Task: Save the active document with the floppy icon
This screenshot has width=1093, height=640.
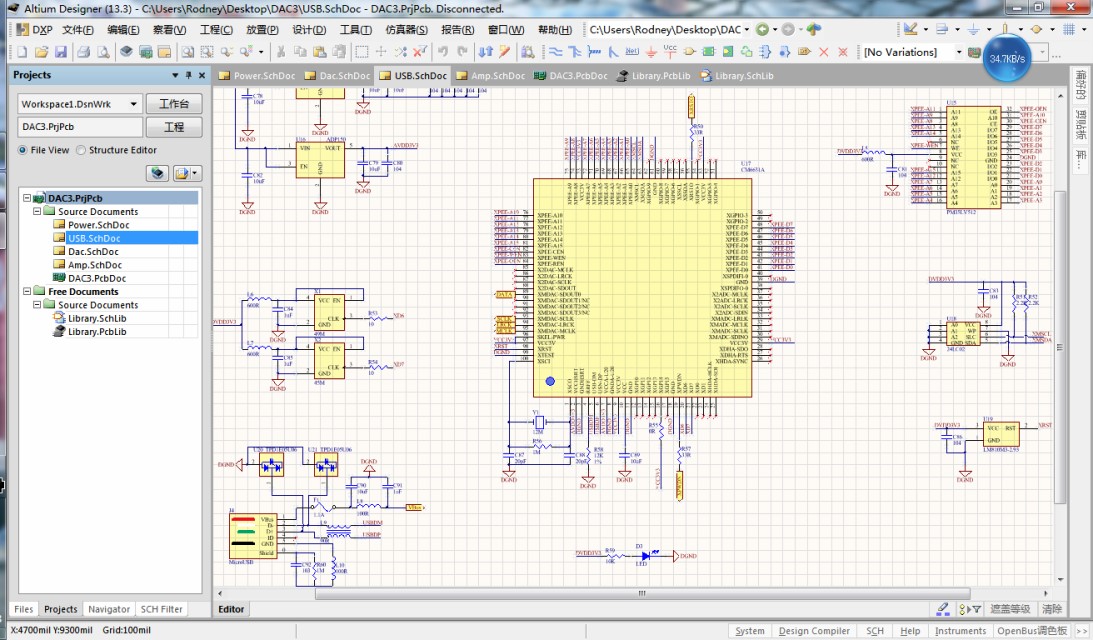Action: click(61, 52)
